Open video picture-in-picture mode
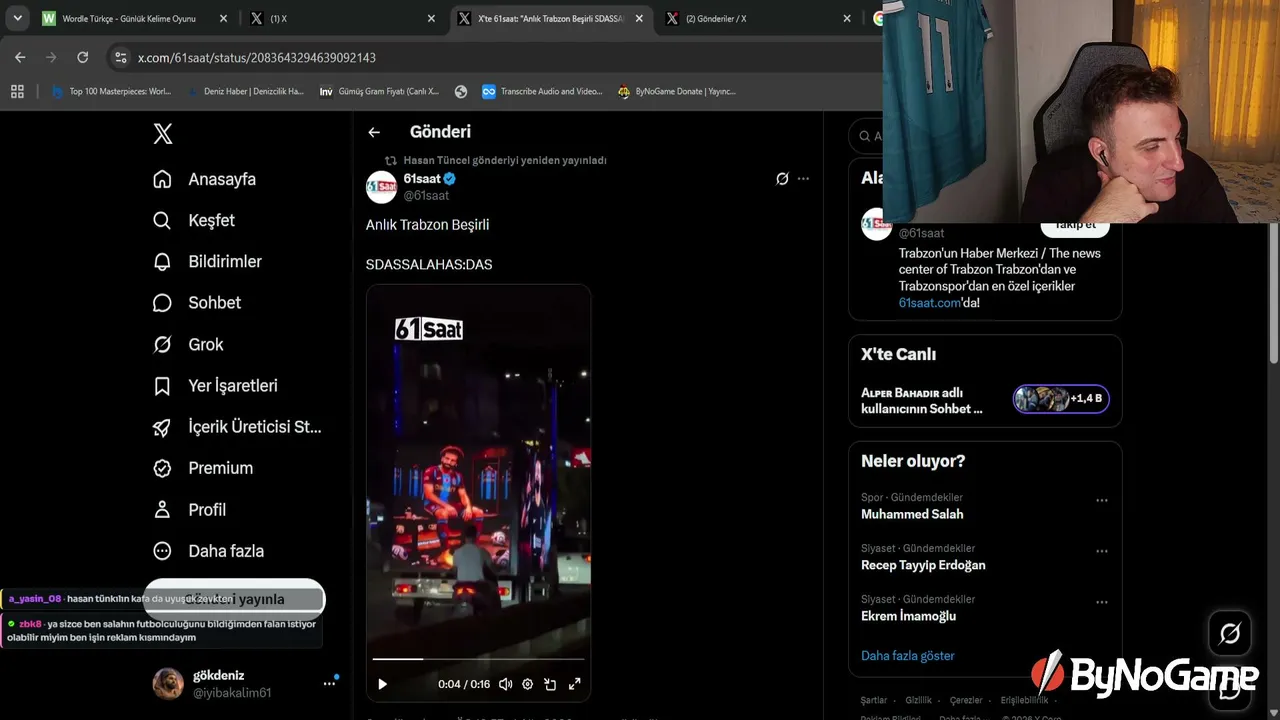 [x=550, y=684]
